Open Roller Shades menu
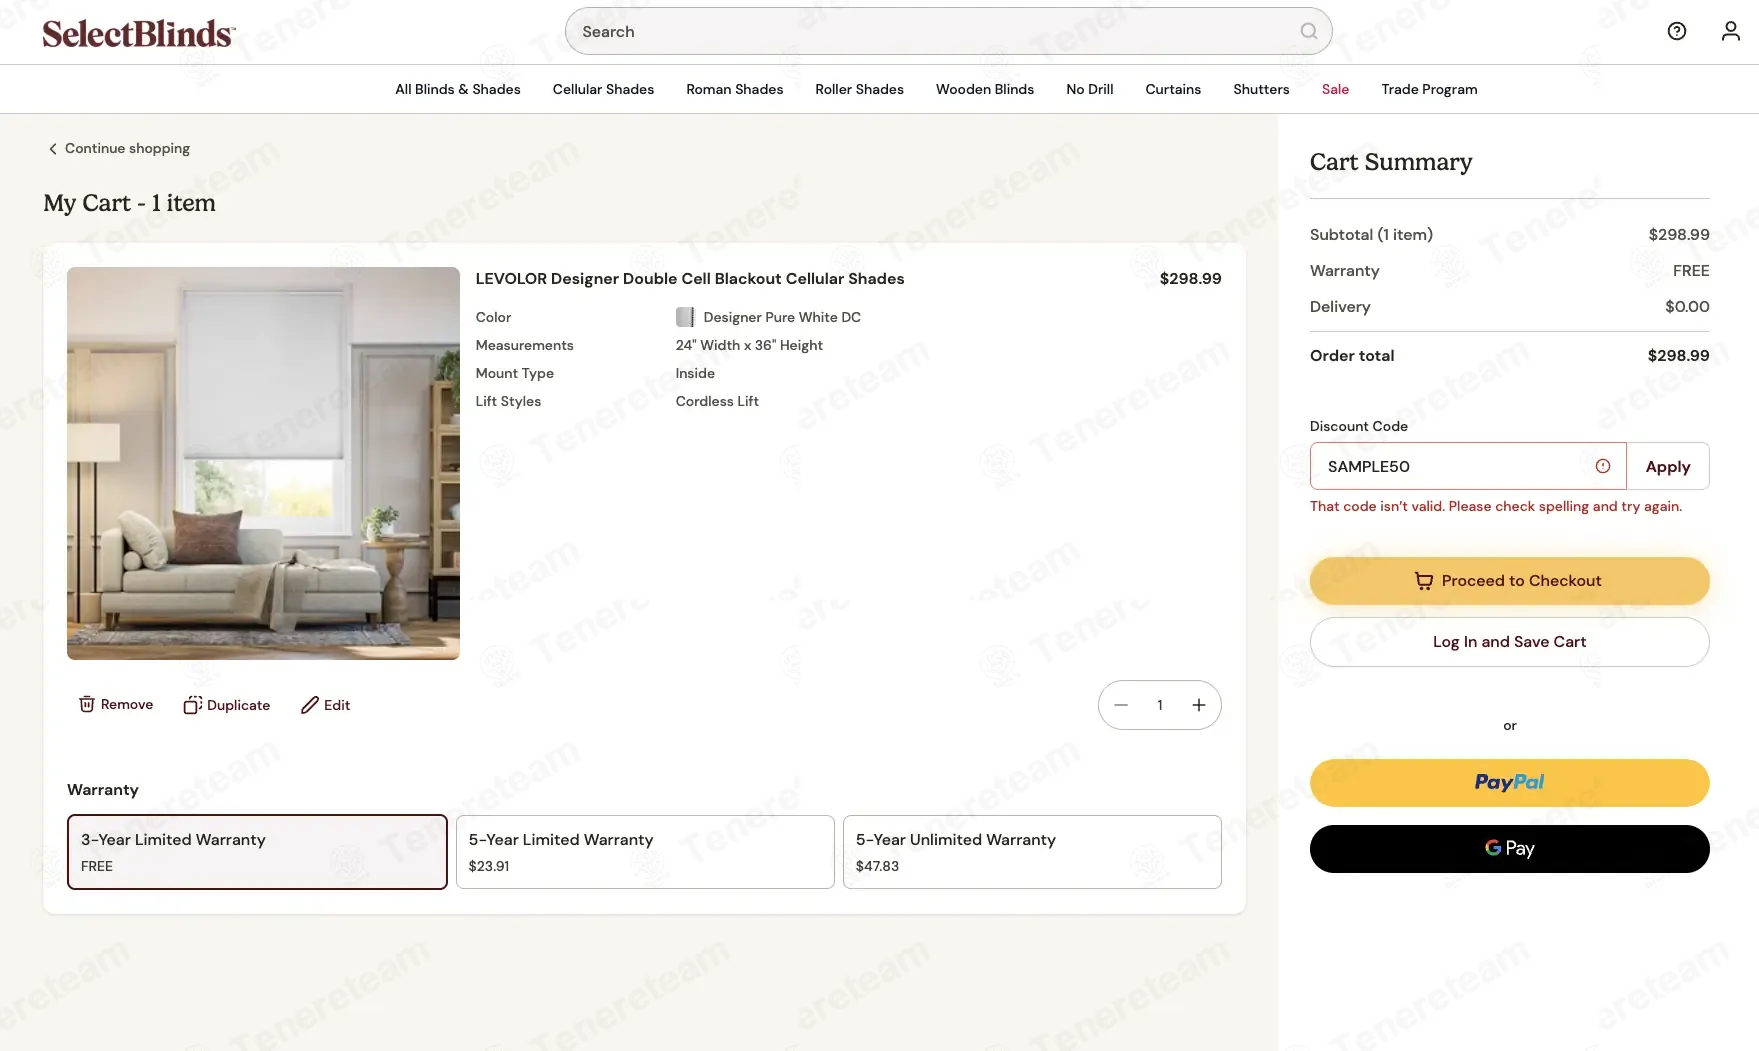This screenshot has width=1759, height=1051. 859,89
